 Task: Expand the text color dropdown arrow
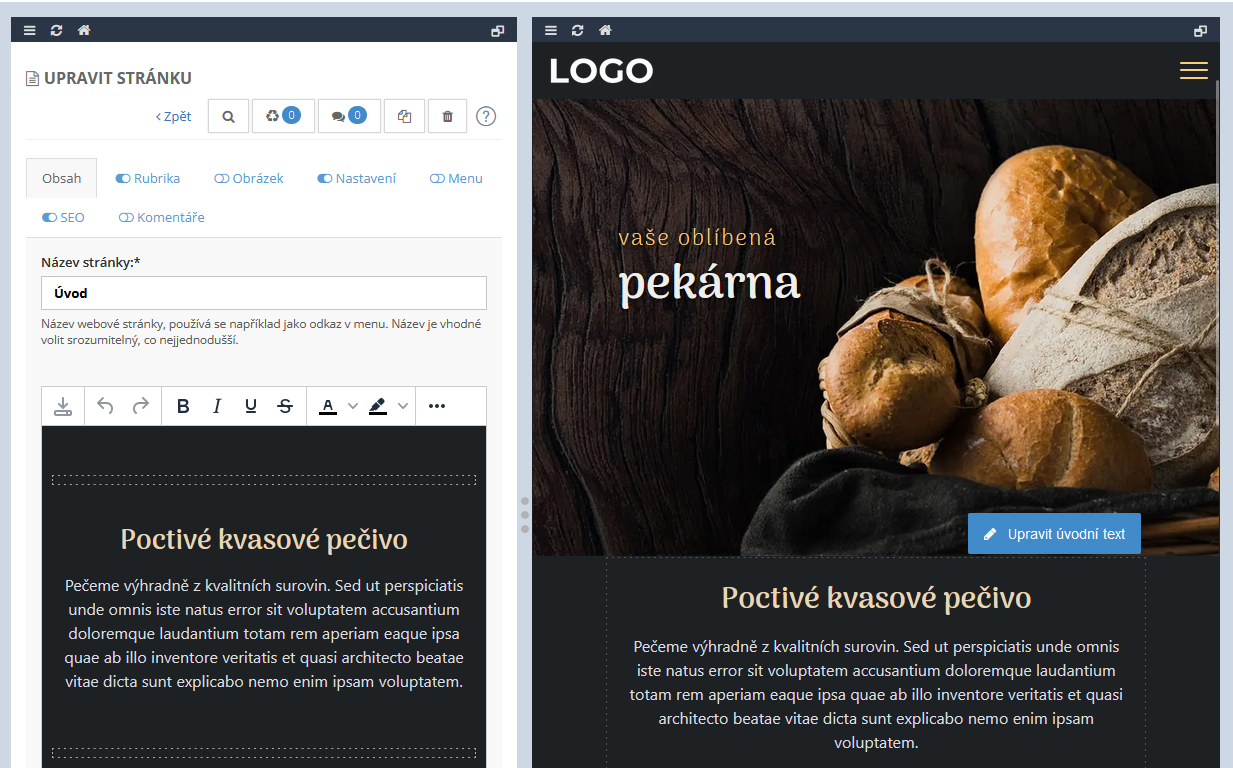[352, 406]
